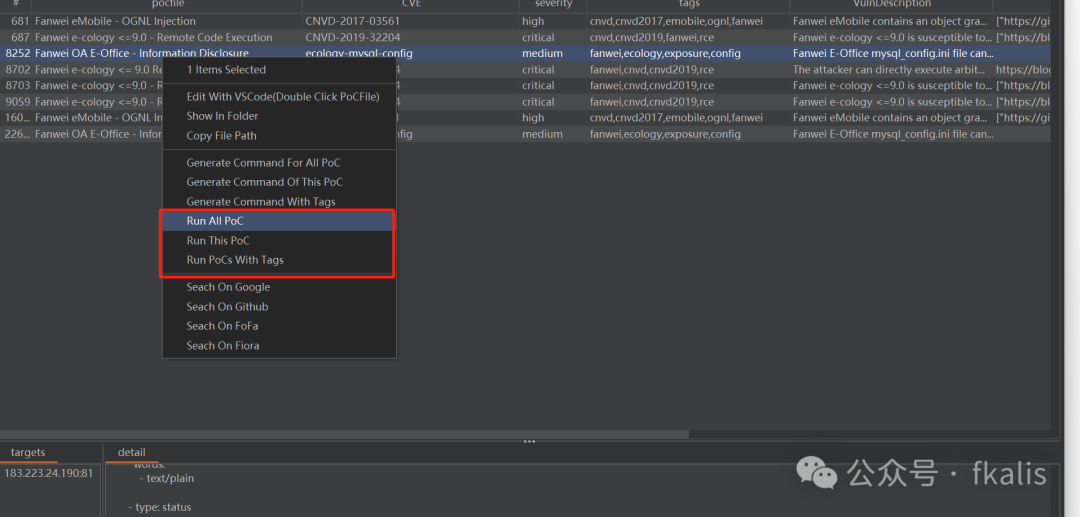The image size is (1080, 517).
Task: Select Edit With VSCode context menu entry
Action: click(282, 97)
